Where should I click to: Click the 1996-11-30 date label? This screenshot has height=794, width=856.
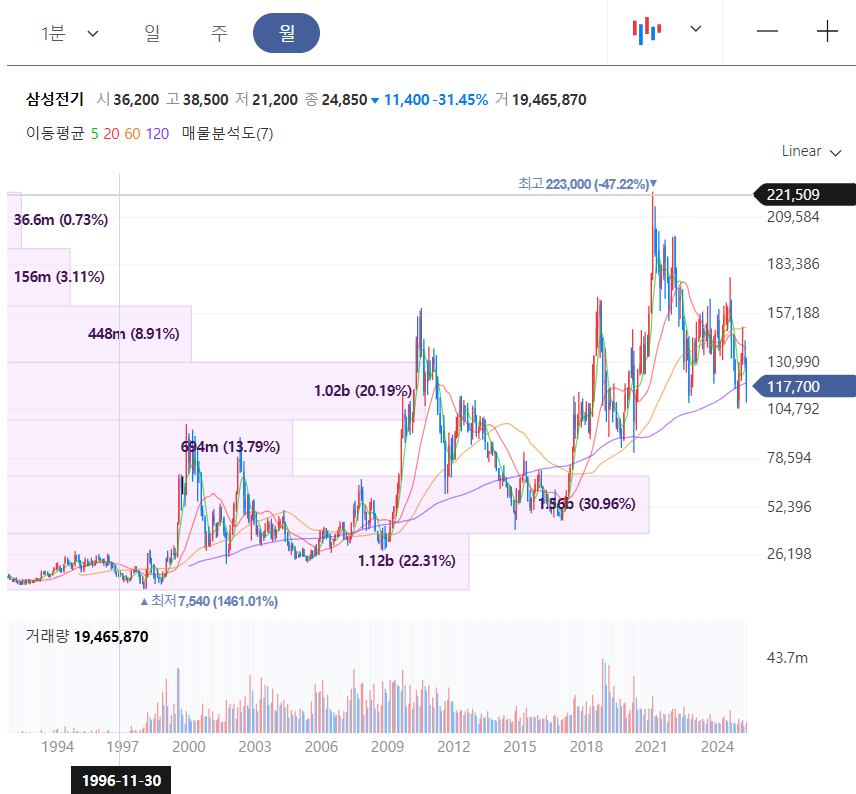[121, 780]
